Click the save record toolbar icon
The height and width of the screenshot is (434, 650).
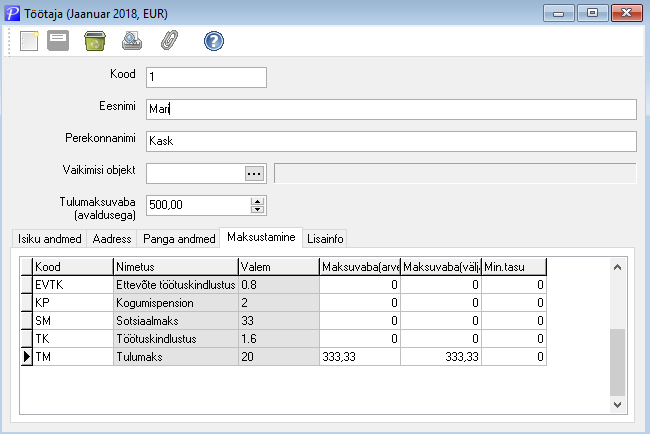point(58,41)
